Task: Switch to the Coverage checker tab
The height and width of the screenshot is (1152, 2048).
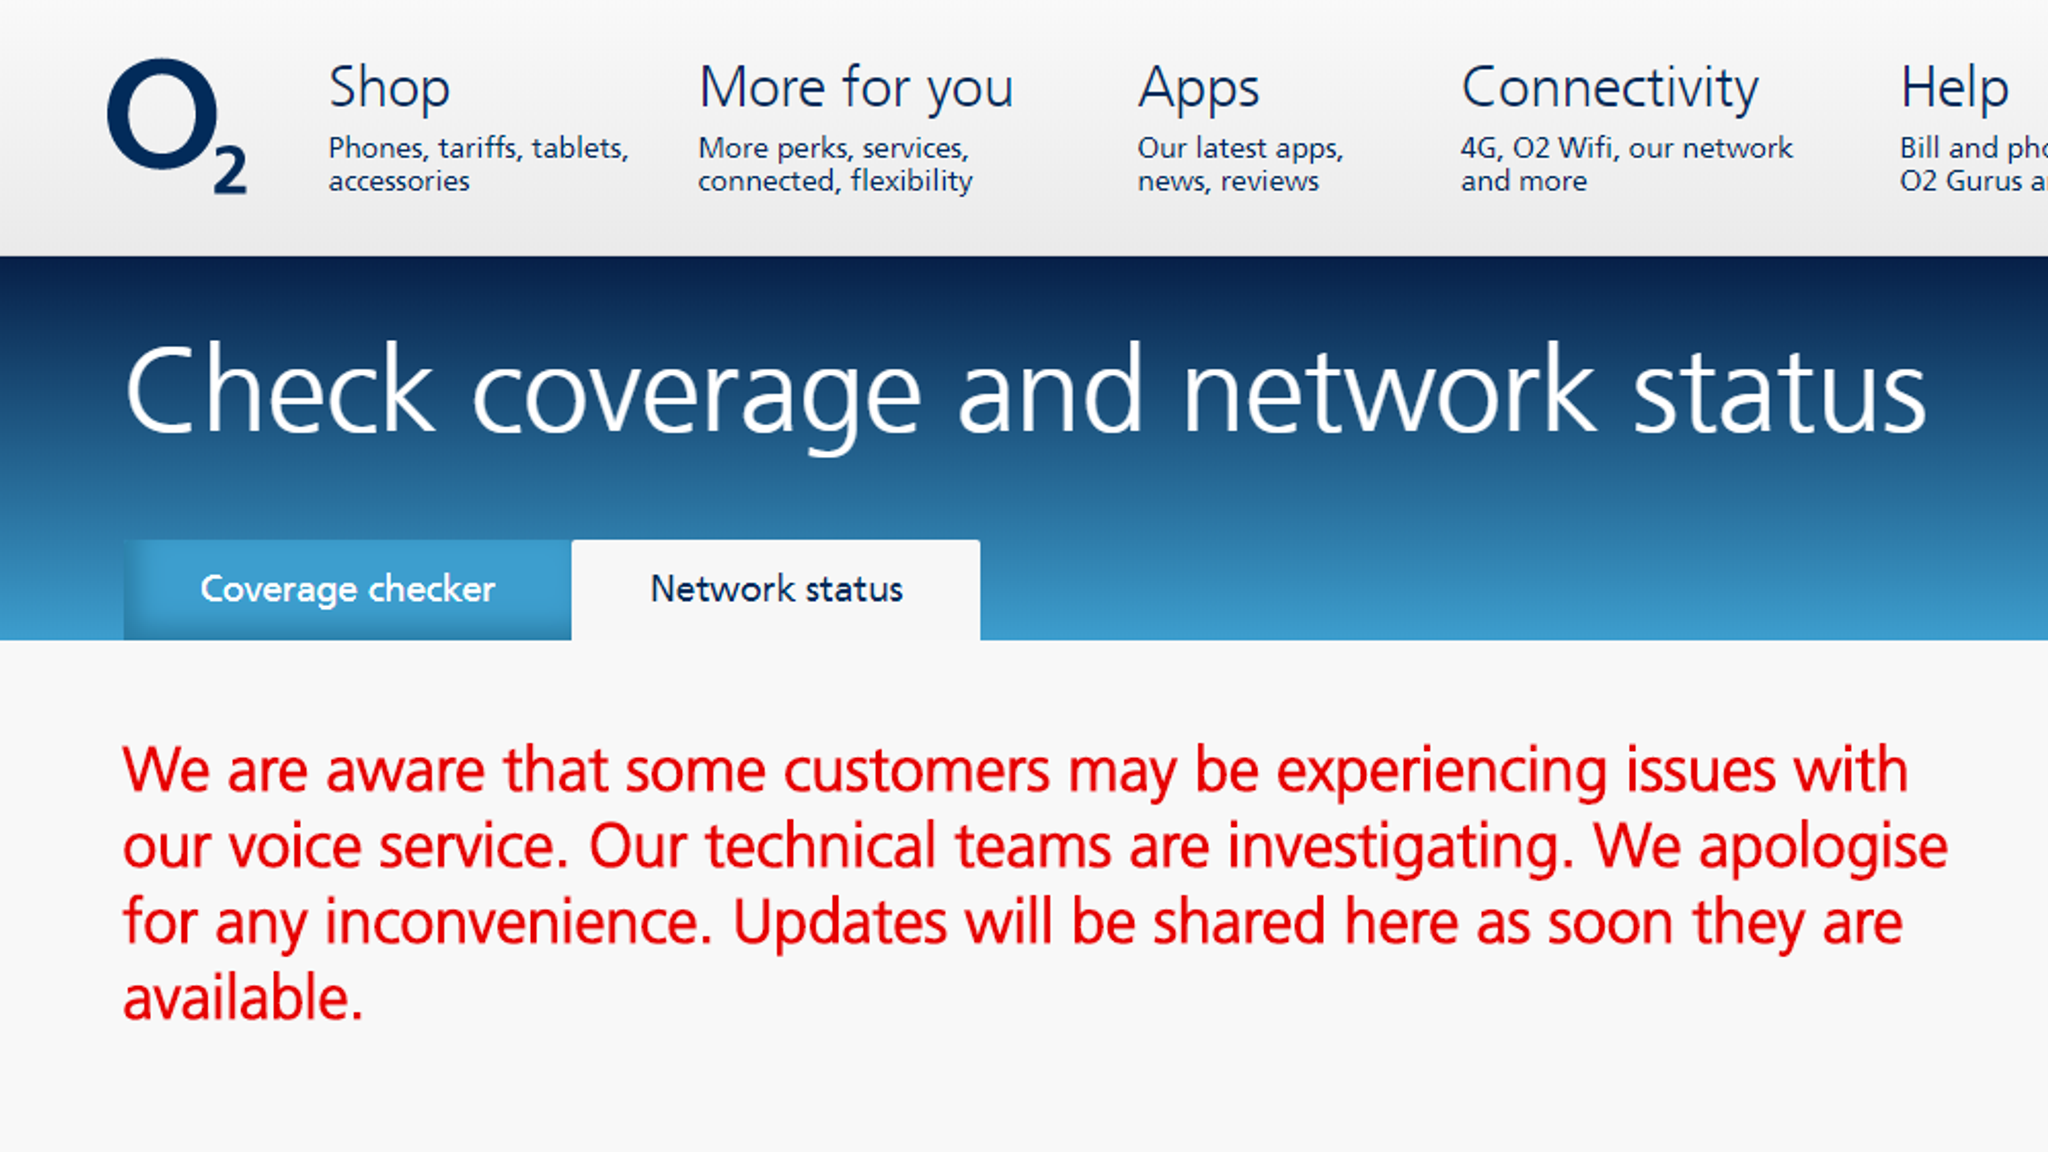Action: coord(347,589)
